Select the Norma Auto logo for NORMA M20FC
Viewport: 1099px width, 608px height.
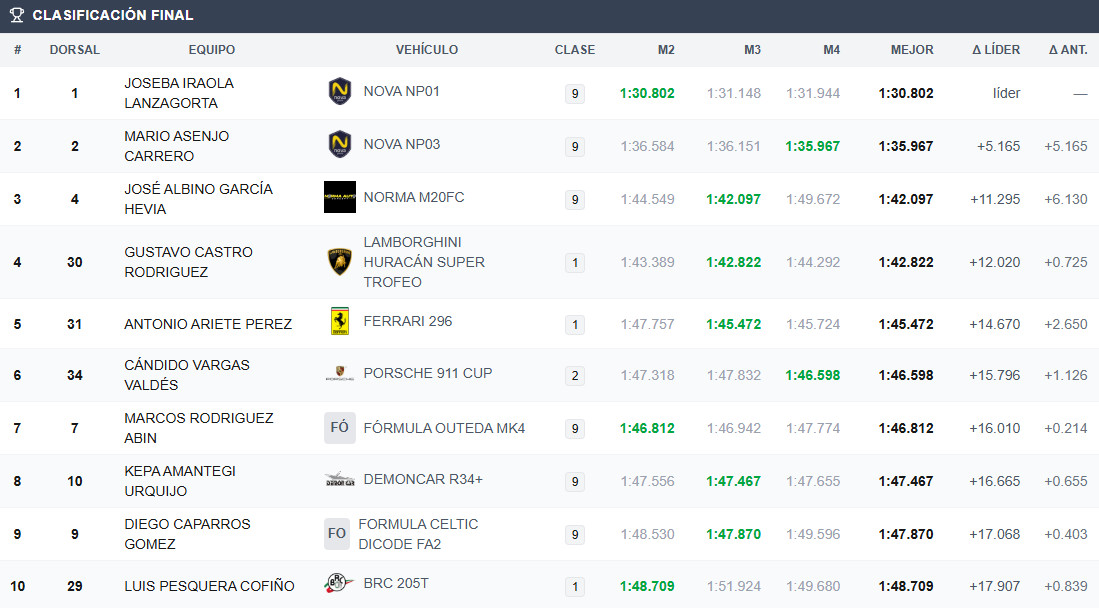340,197
